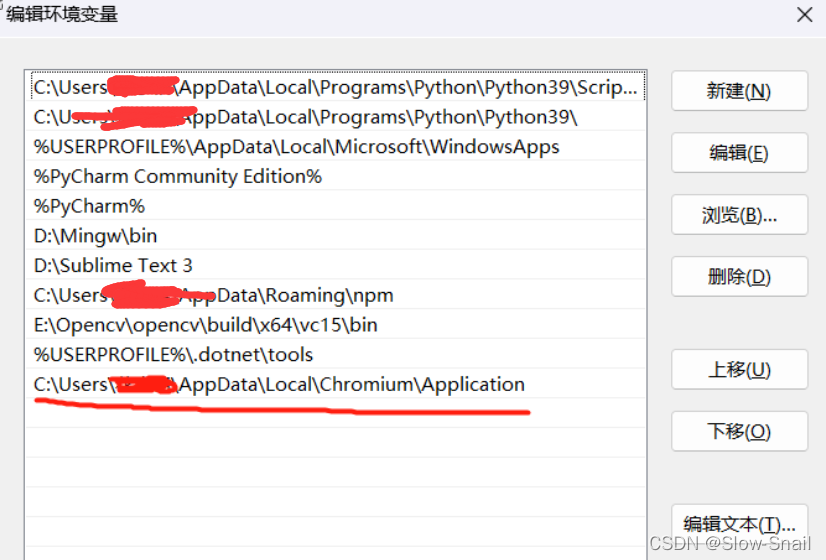Select the E:\Opencv\opencv\build\x64\vc15\bin entry
The width and height of the screenshot is (826, 560).
pos(336,325)
